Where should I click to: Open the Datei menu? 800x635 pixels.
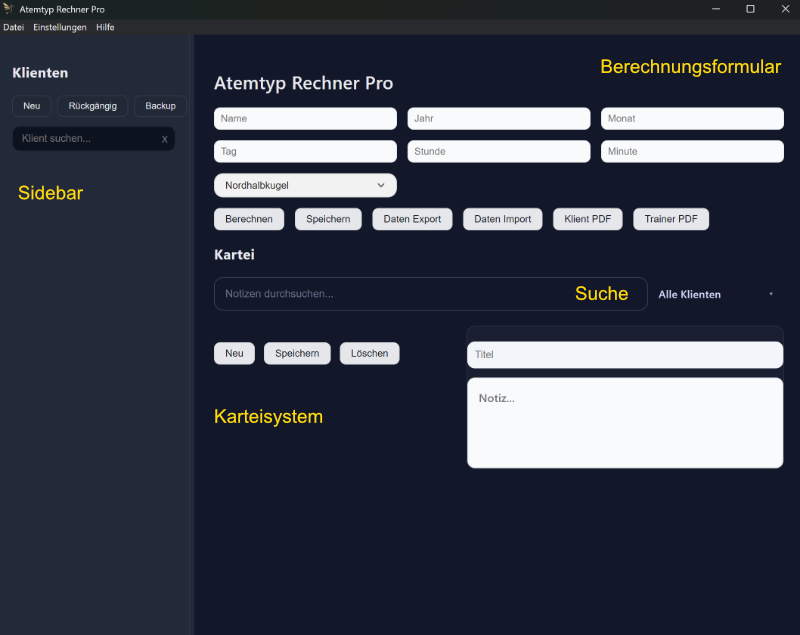pos(14,28)
